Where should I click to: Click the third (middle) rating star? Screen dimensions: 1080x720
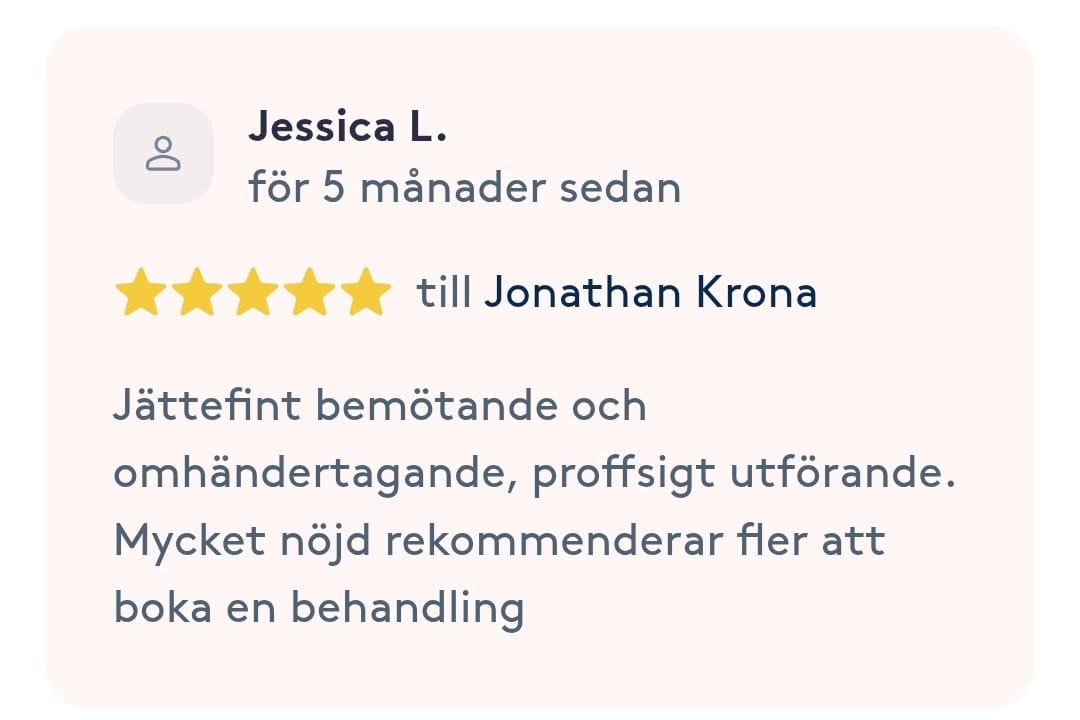point(252,293)
